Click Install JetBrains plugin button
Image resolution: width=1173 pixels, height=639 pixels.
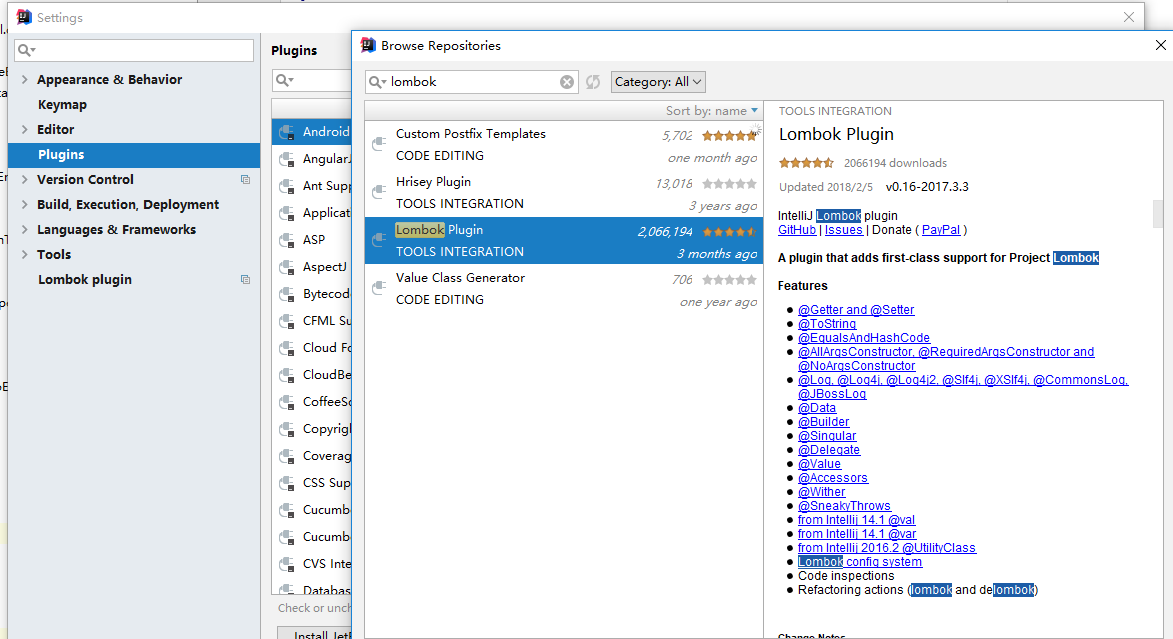(x=314, y=634)
